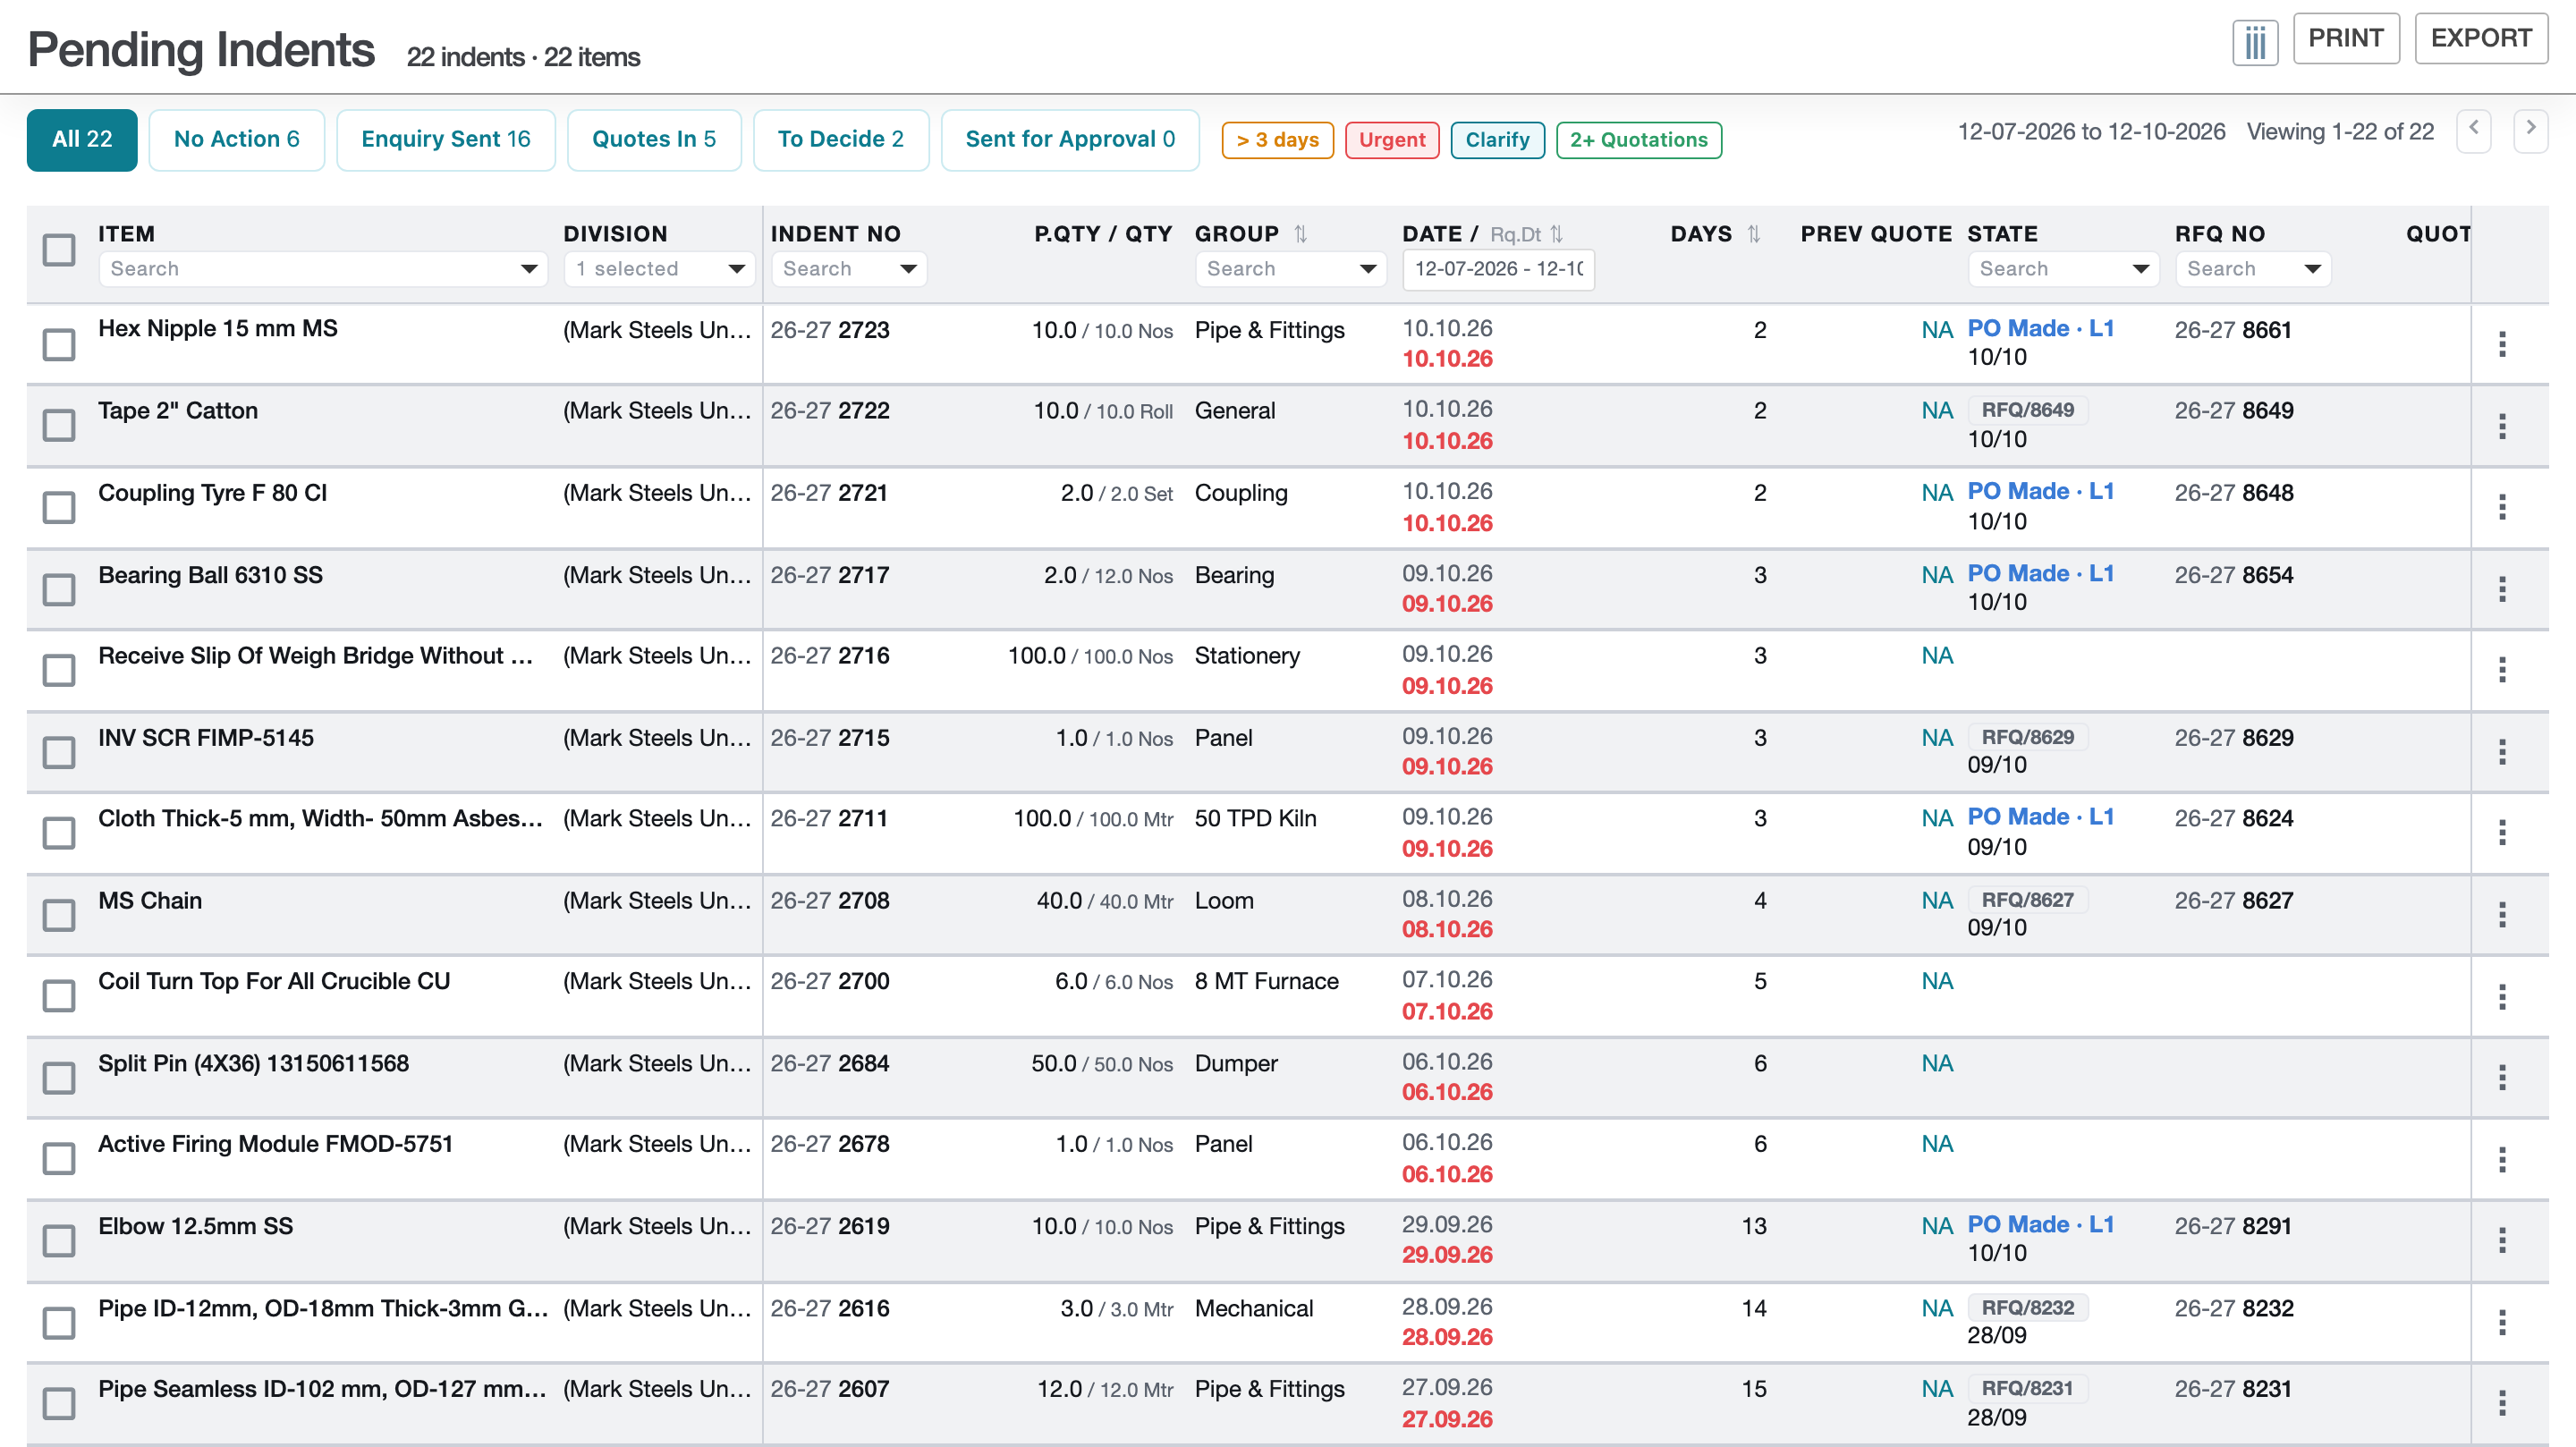Filter by the Urgent tag
The height and width of the screenshot is (1447, 2576).
1392,140
